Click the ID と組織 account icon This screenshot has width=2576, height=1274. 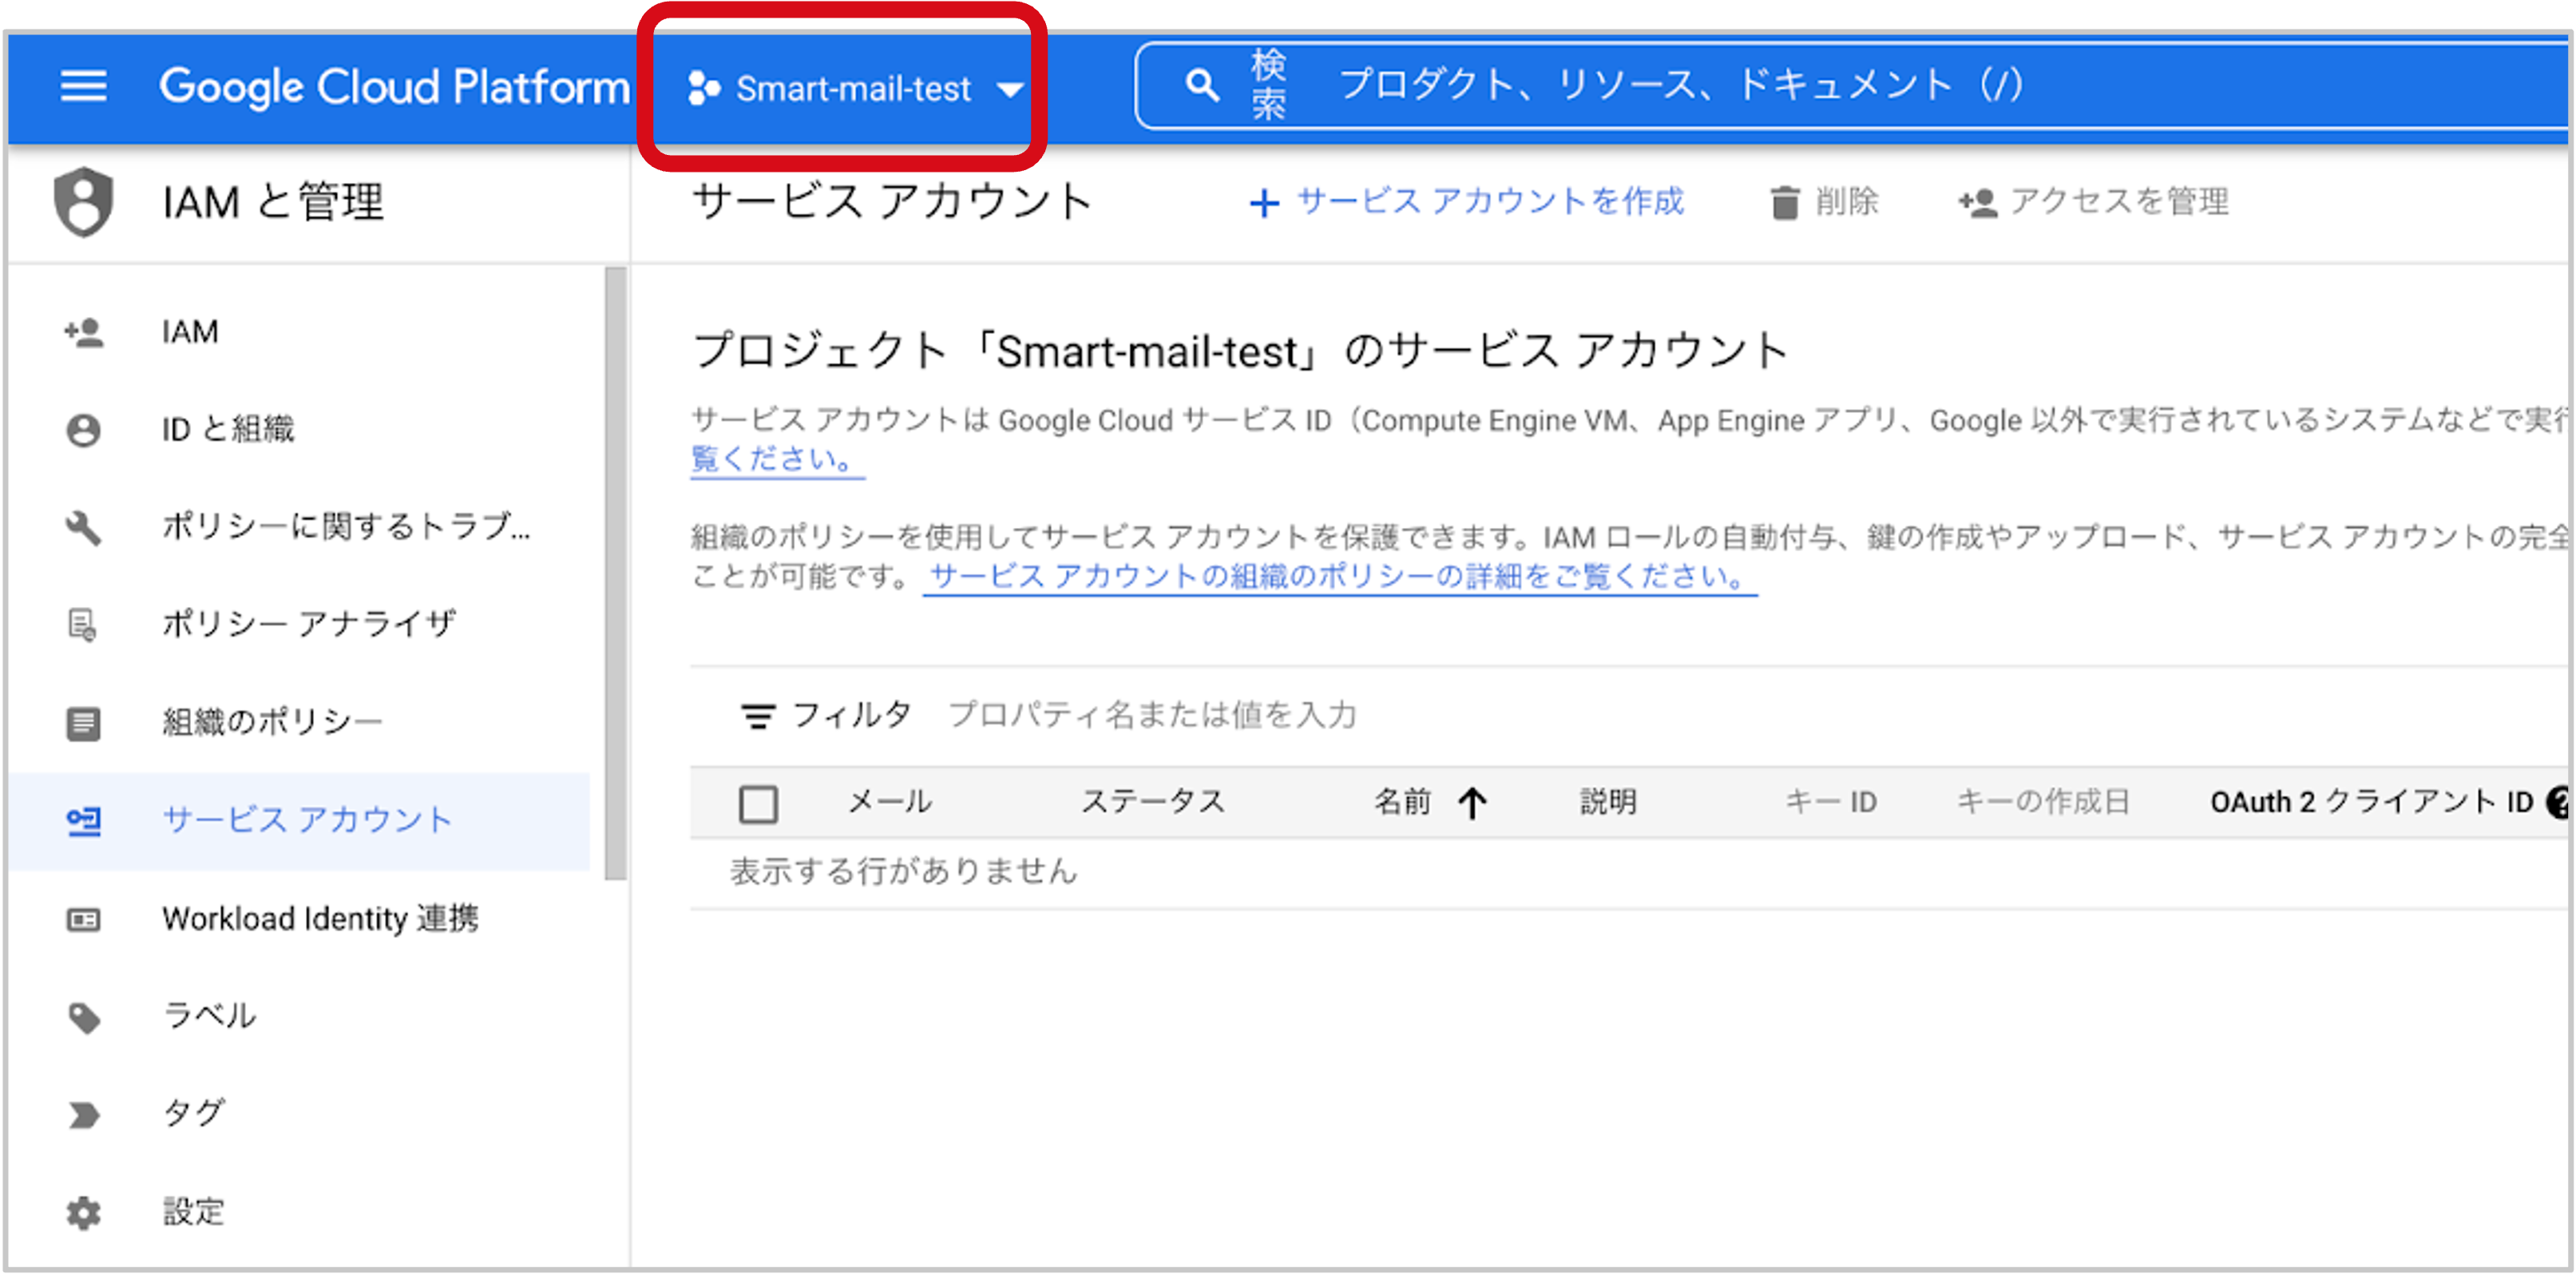click(x=84, y=430)
